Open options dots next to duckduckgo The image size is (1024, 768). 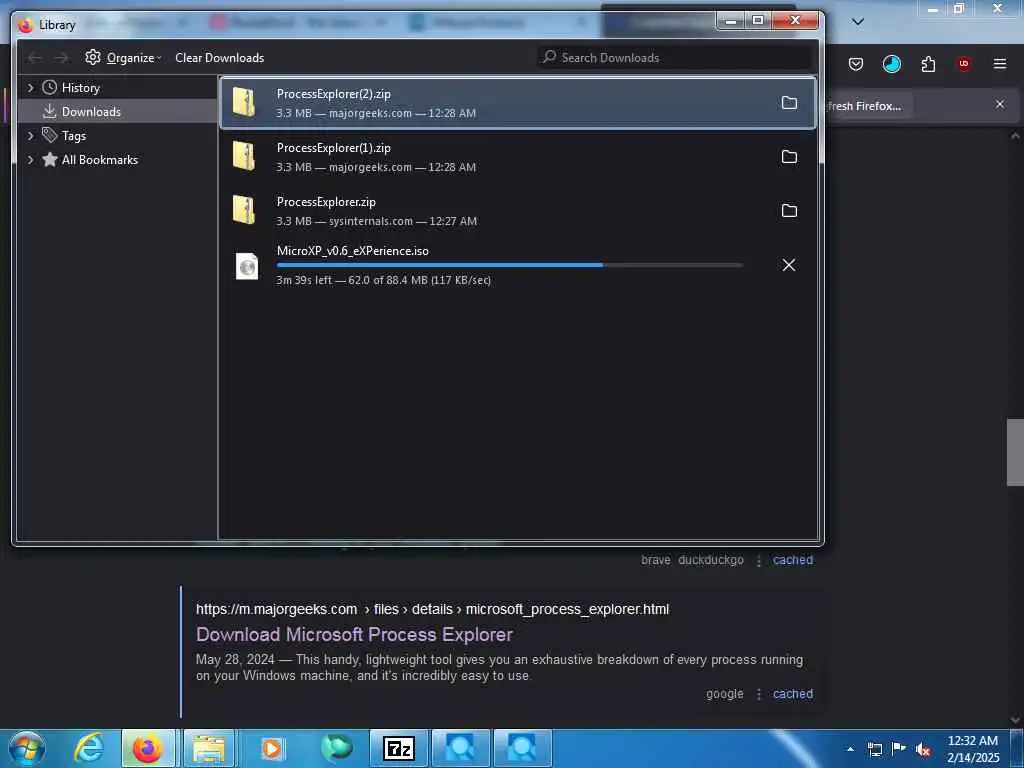[x=758, y=560]
